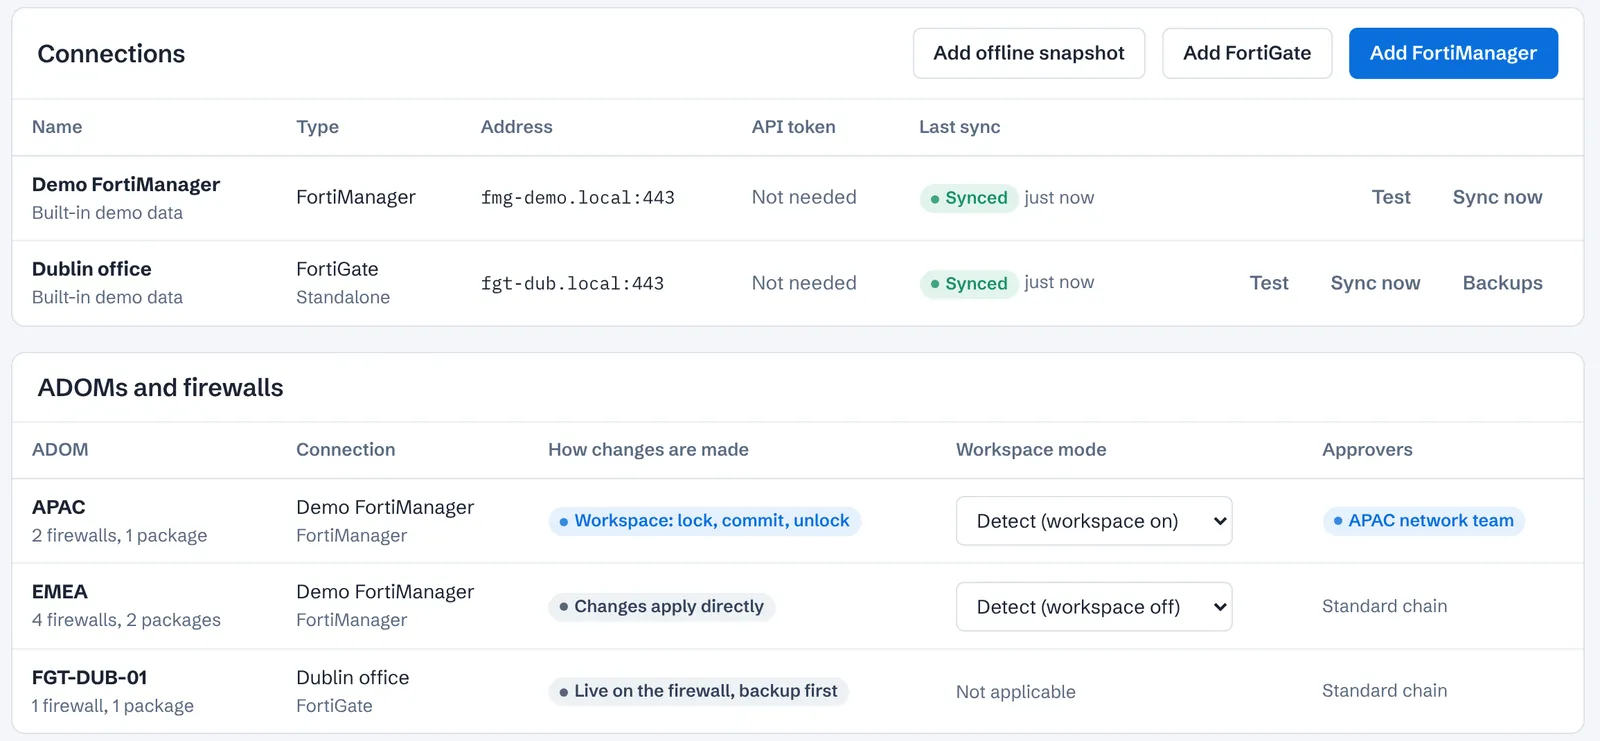Open Backups for Dublin office

point(1502,283)
